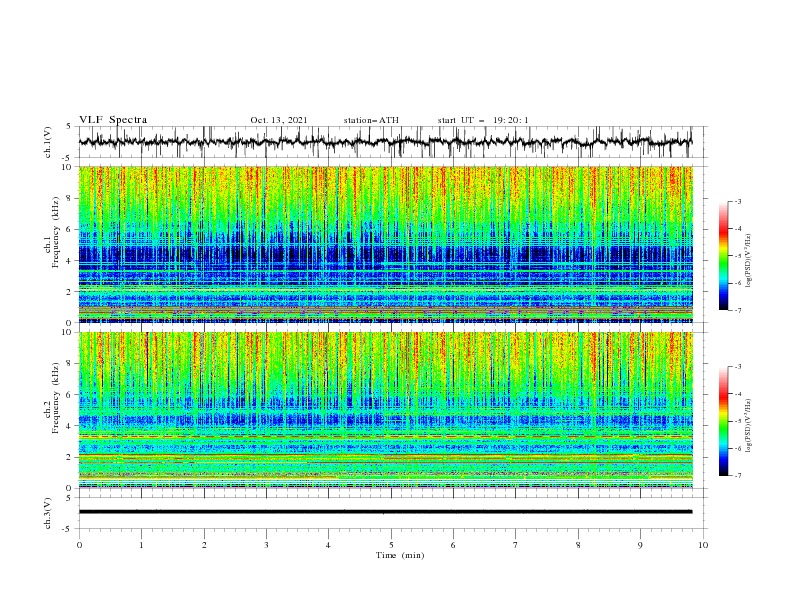Click the ch.2 spectrogram panel

click(x=385, y=410)
